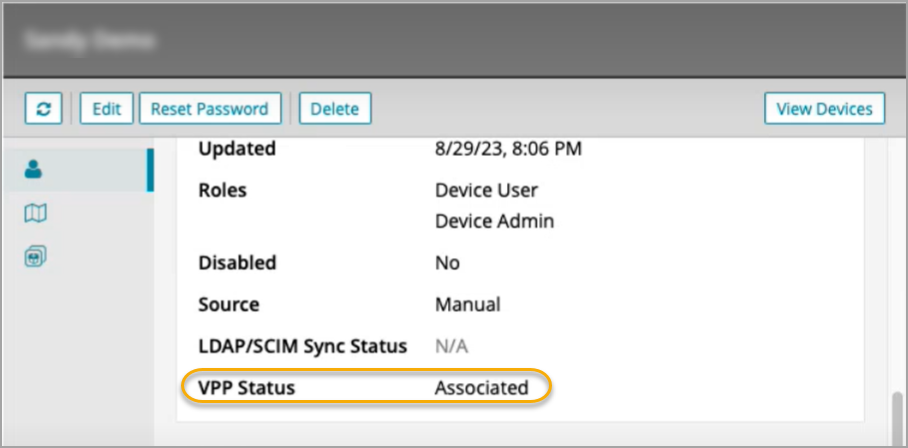The image size is (908, 448).
Task: Open the stacked apps sidebar tab
Action: coord(35,256)
